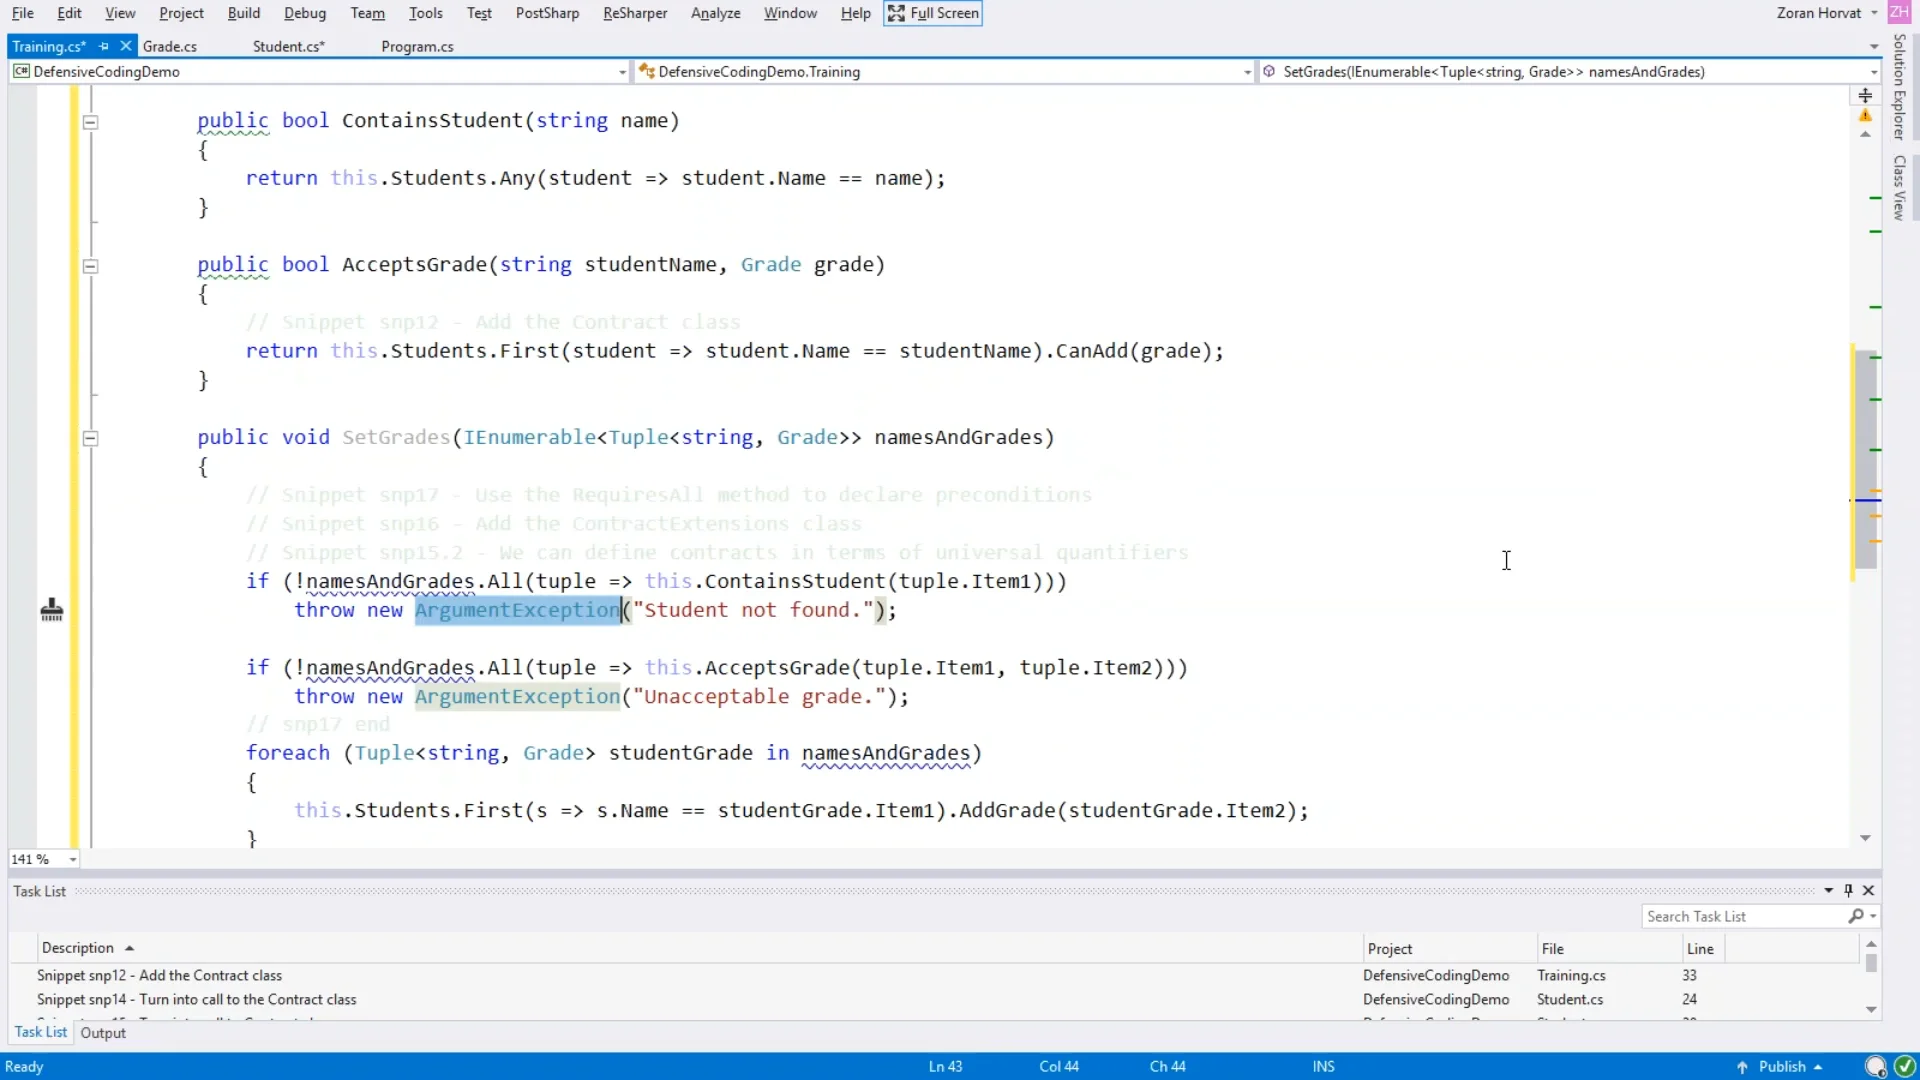Toggle auto-hide pin on Task List panel
This screenshot has height=1080, width=1920.
(1848, 890)
